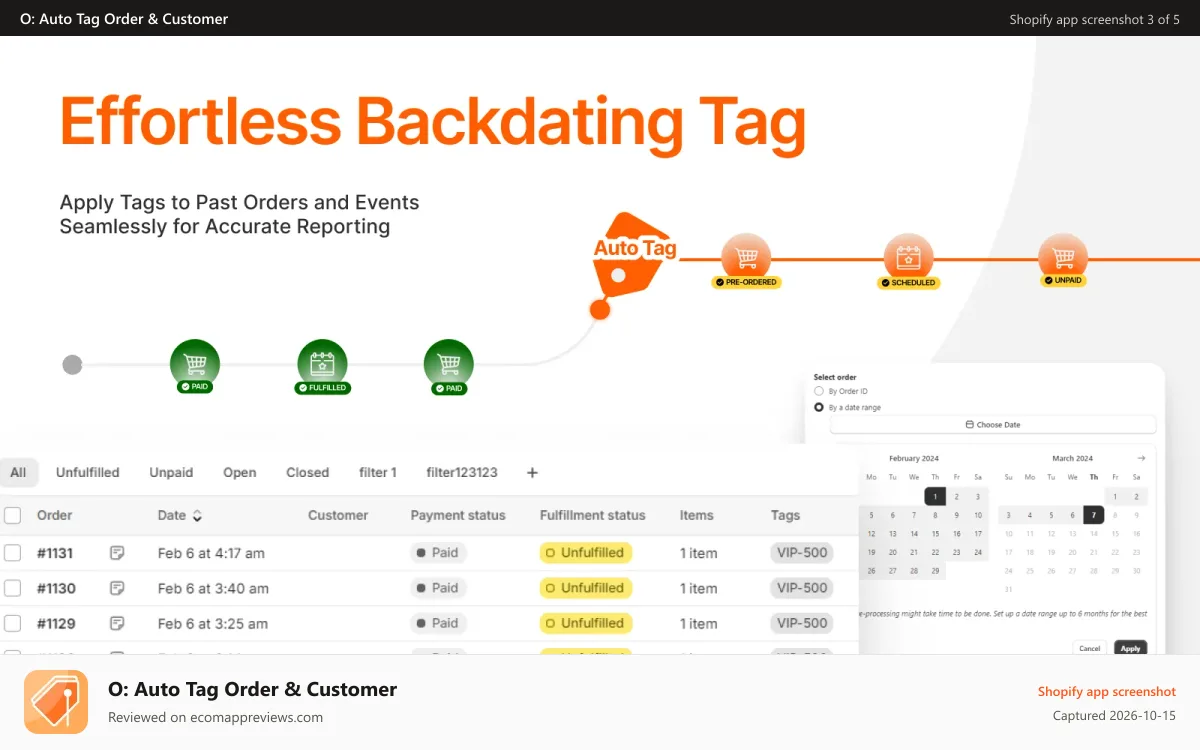Select checkbox for order #1131
Viewport: 1200px width, 750px height.
[12, 552]
